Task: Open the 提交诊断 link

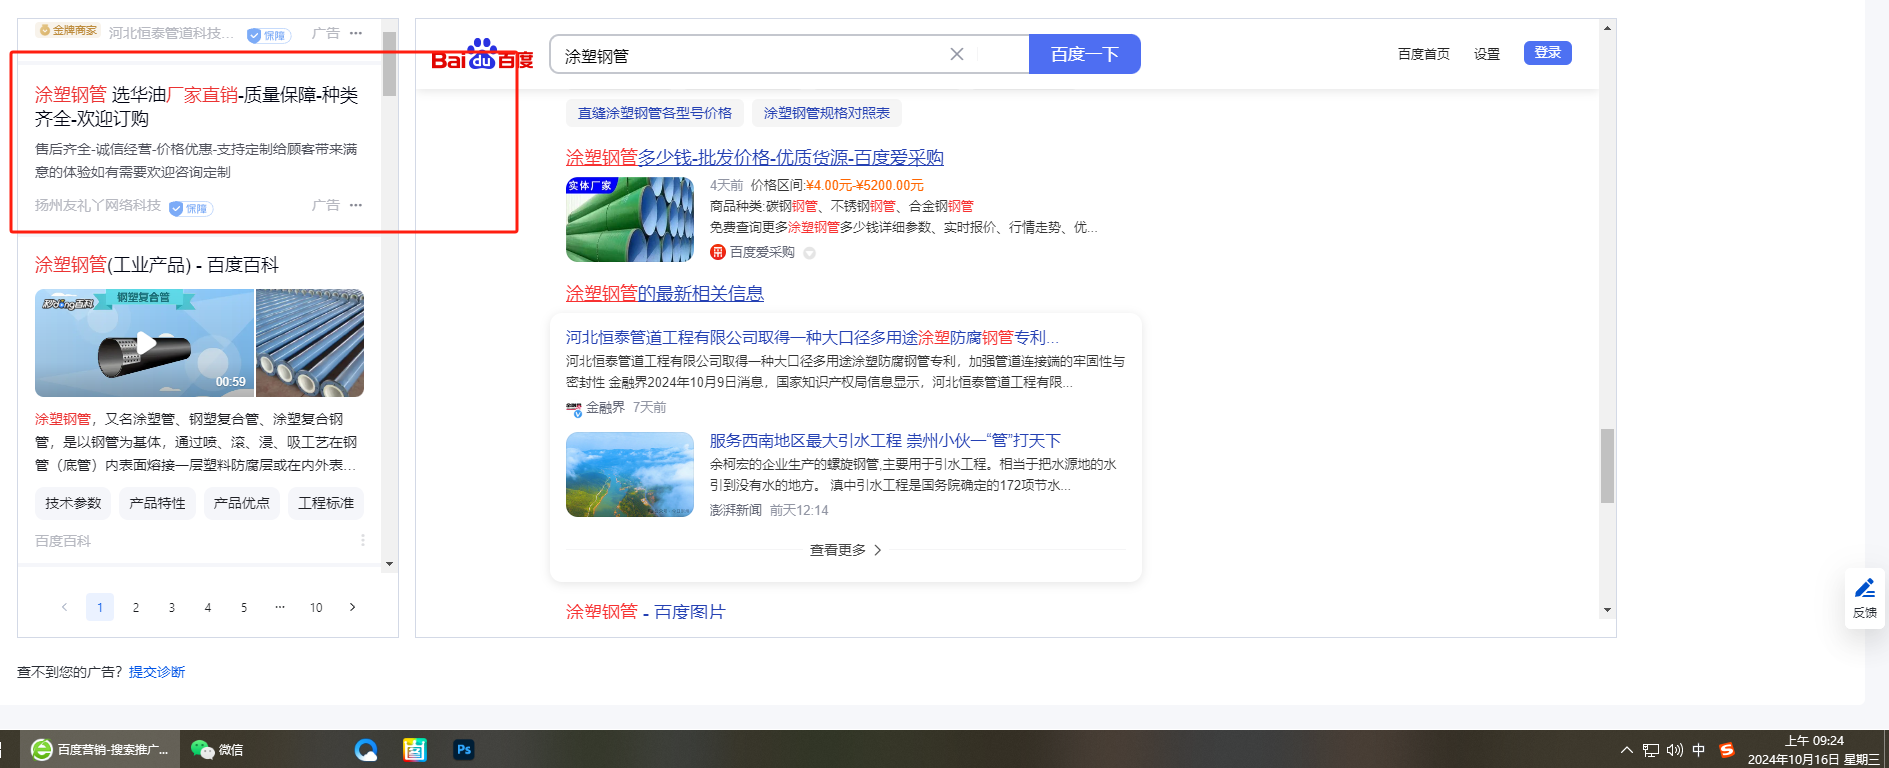Action: click(x=157, y=672)
